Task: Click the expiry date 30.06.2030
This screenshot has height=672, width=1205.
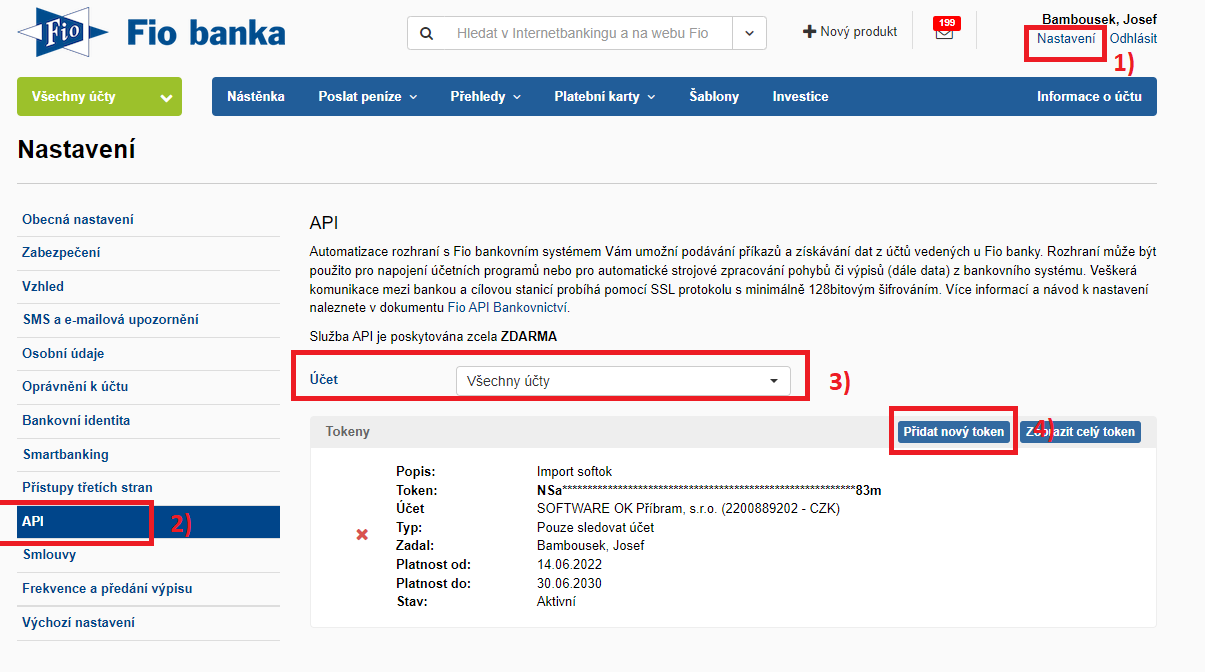Action: (569, 583)
